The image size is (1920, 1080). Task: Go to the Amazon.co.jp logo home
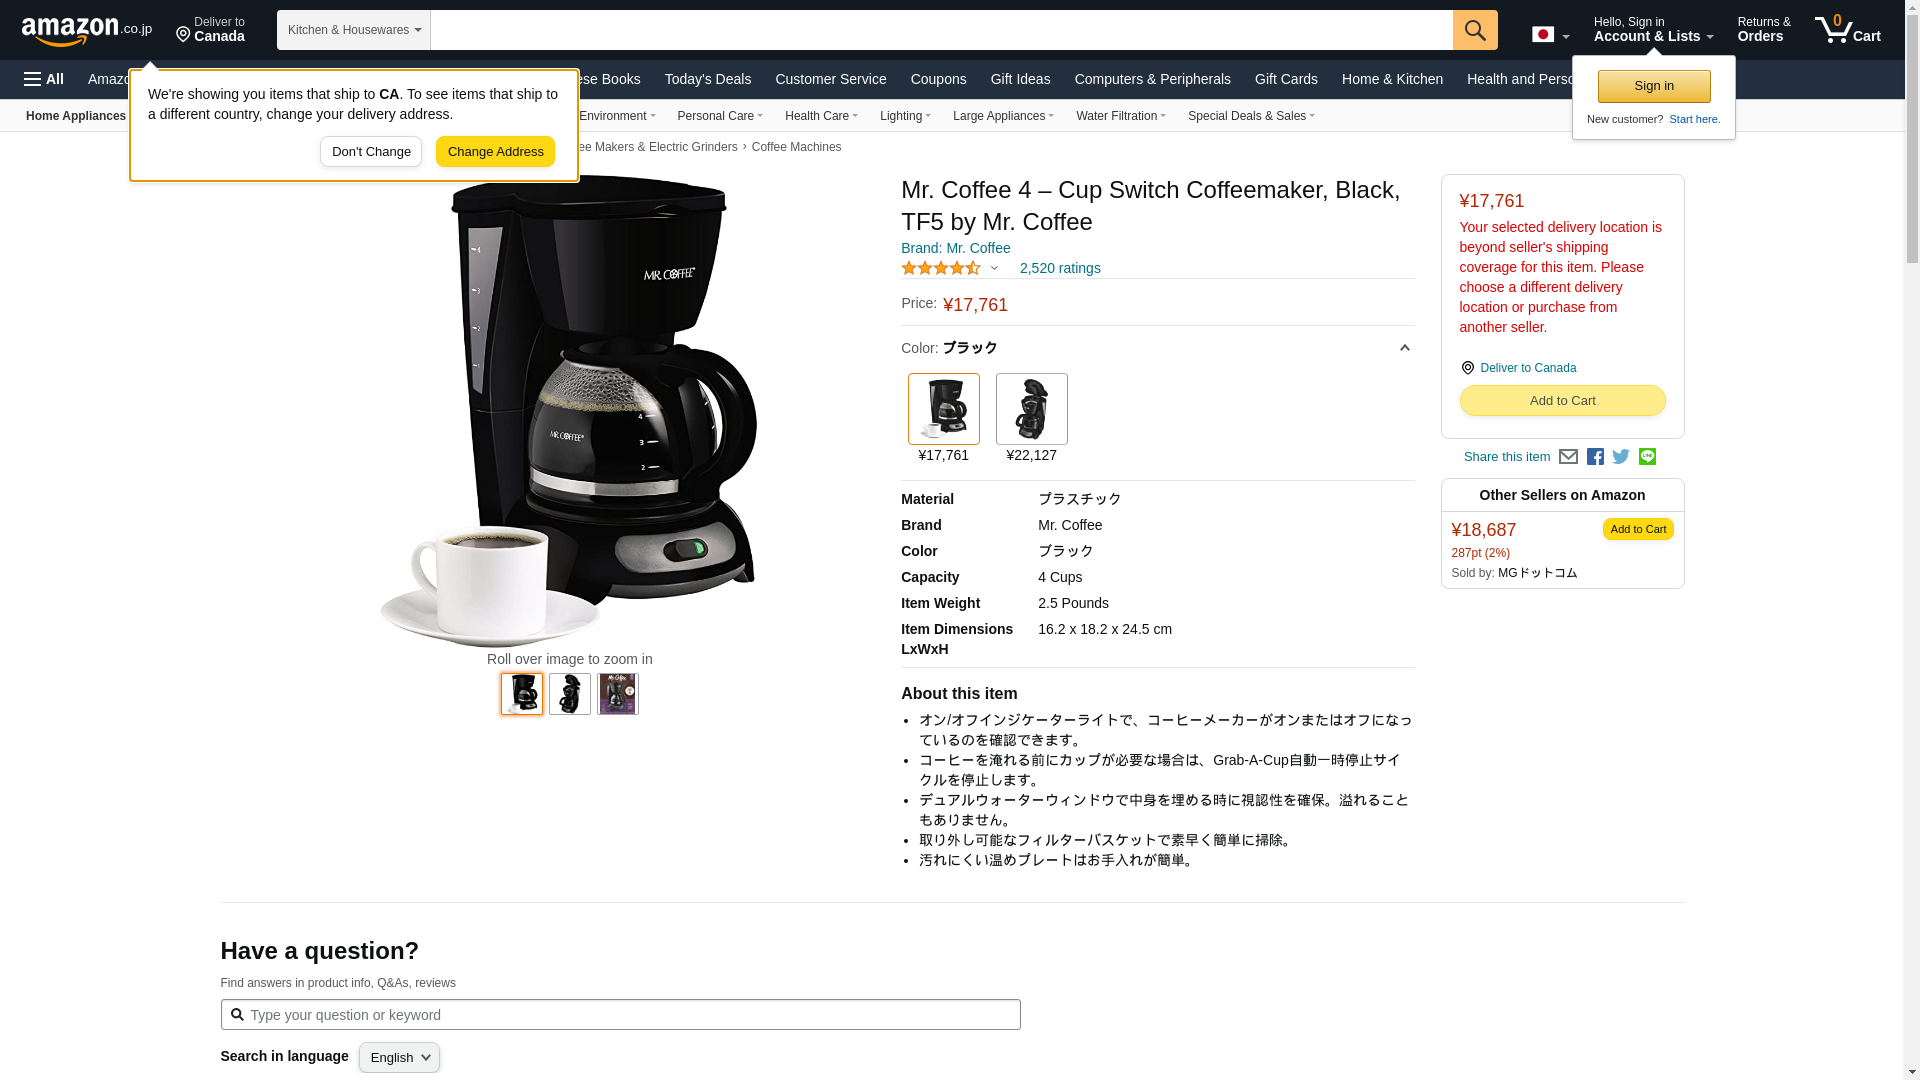(87, 30)
